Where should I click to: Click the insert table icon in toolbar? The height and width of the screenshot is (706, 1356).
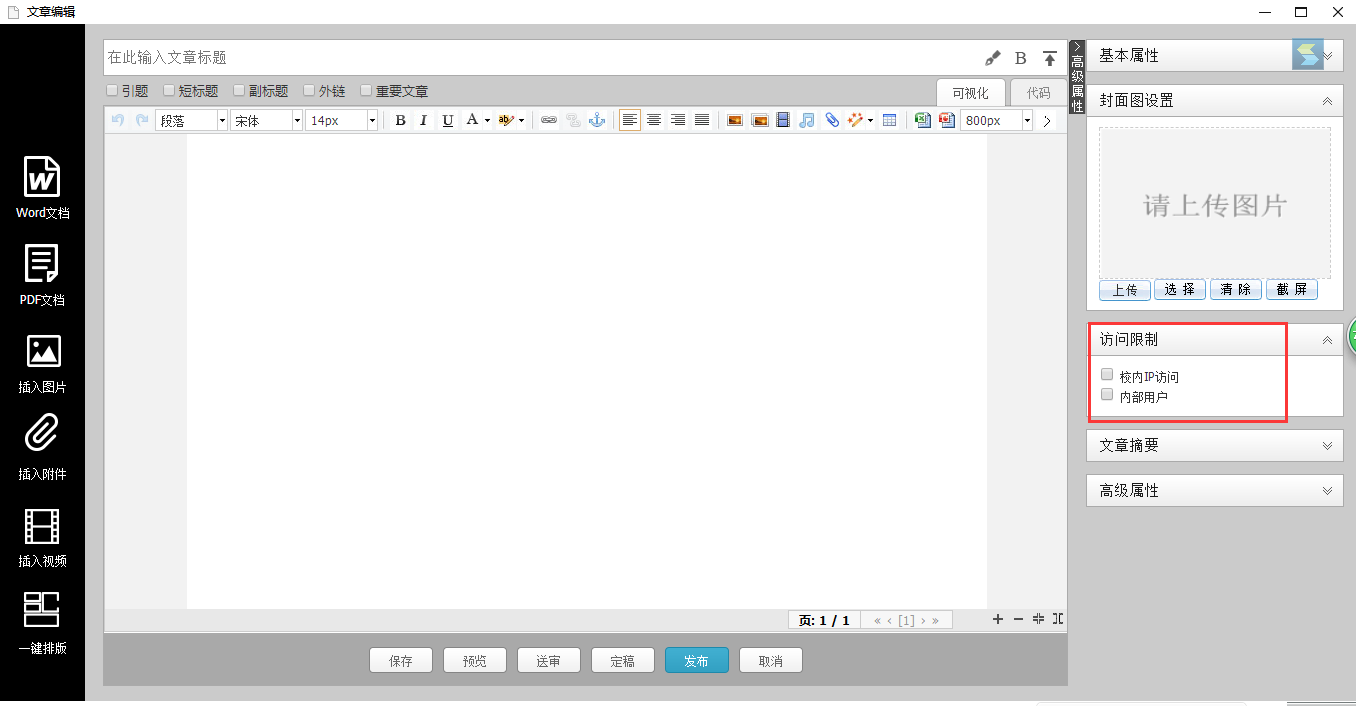click(889, 120)
